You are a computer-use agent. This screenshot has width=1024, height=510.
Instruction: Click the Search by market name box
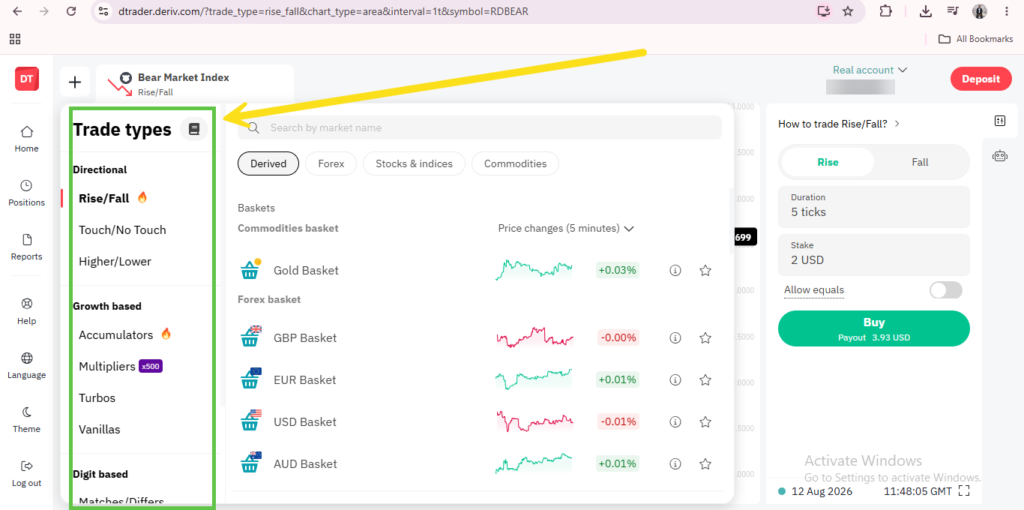(480, 128)
